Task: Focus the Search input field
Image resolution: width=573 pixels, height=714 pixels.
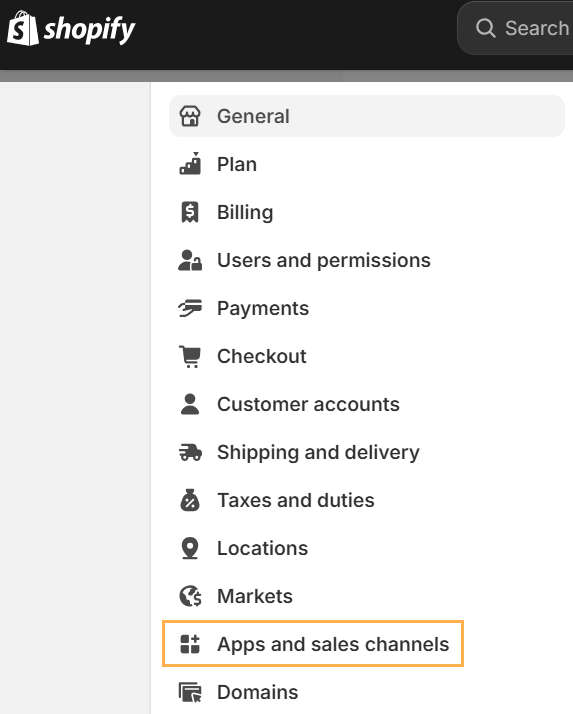Action: [x=515, y=28]
